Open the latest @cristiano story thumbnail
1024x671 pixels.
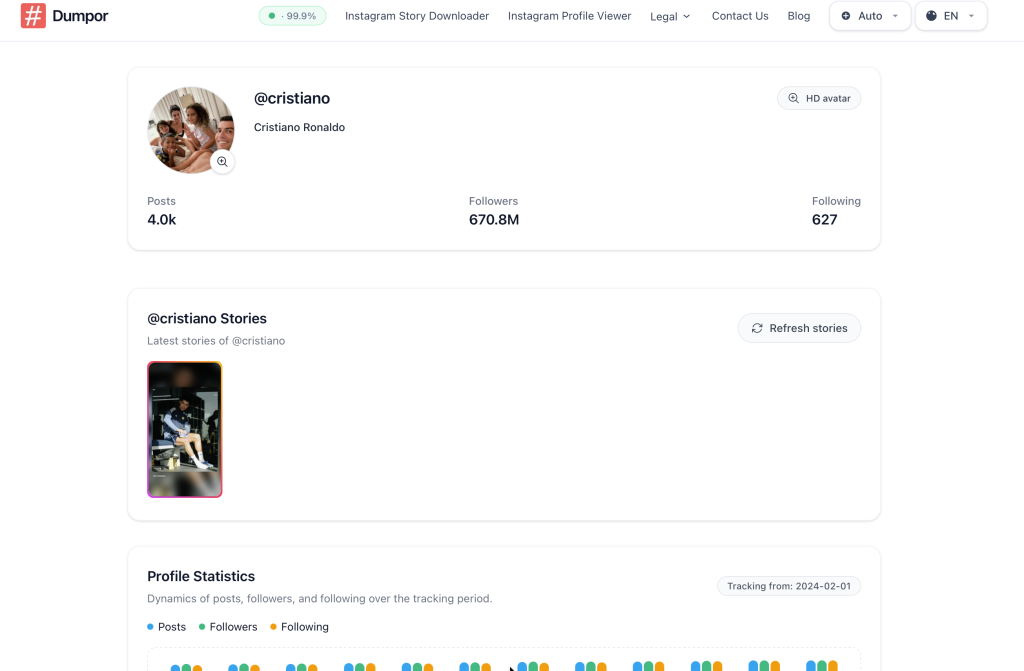[185, 429]
